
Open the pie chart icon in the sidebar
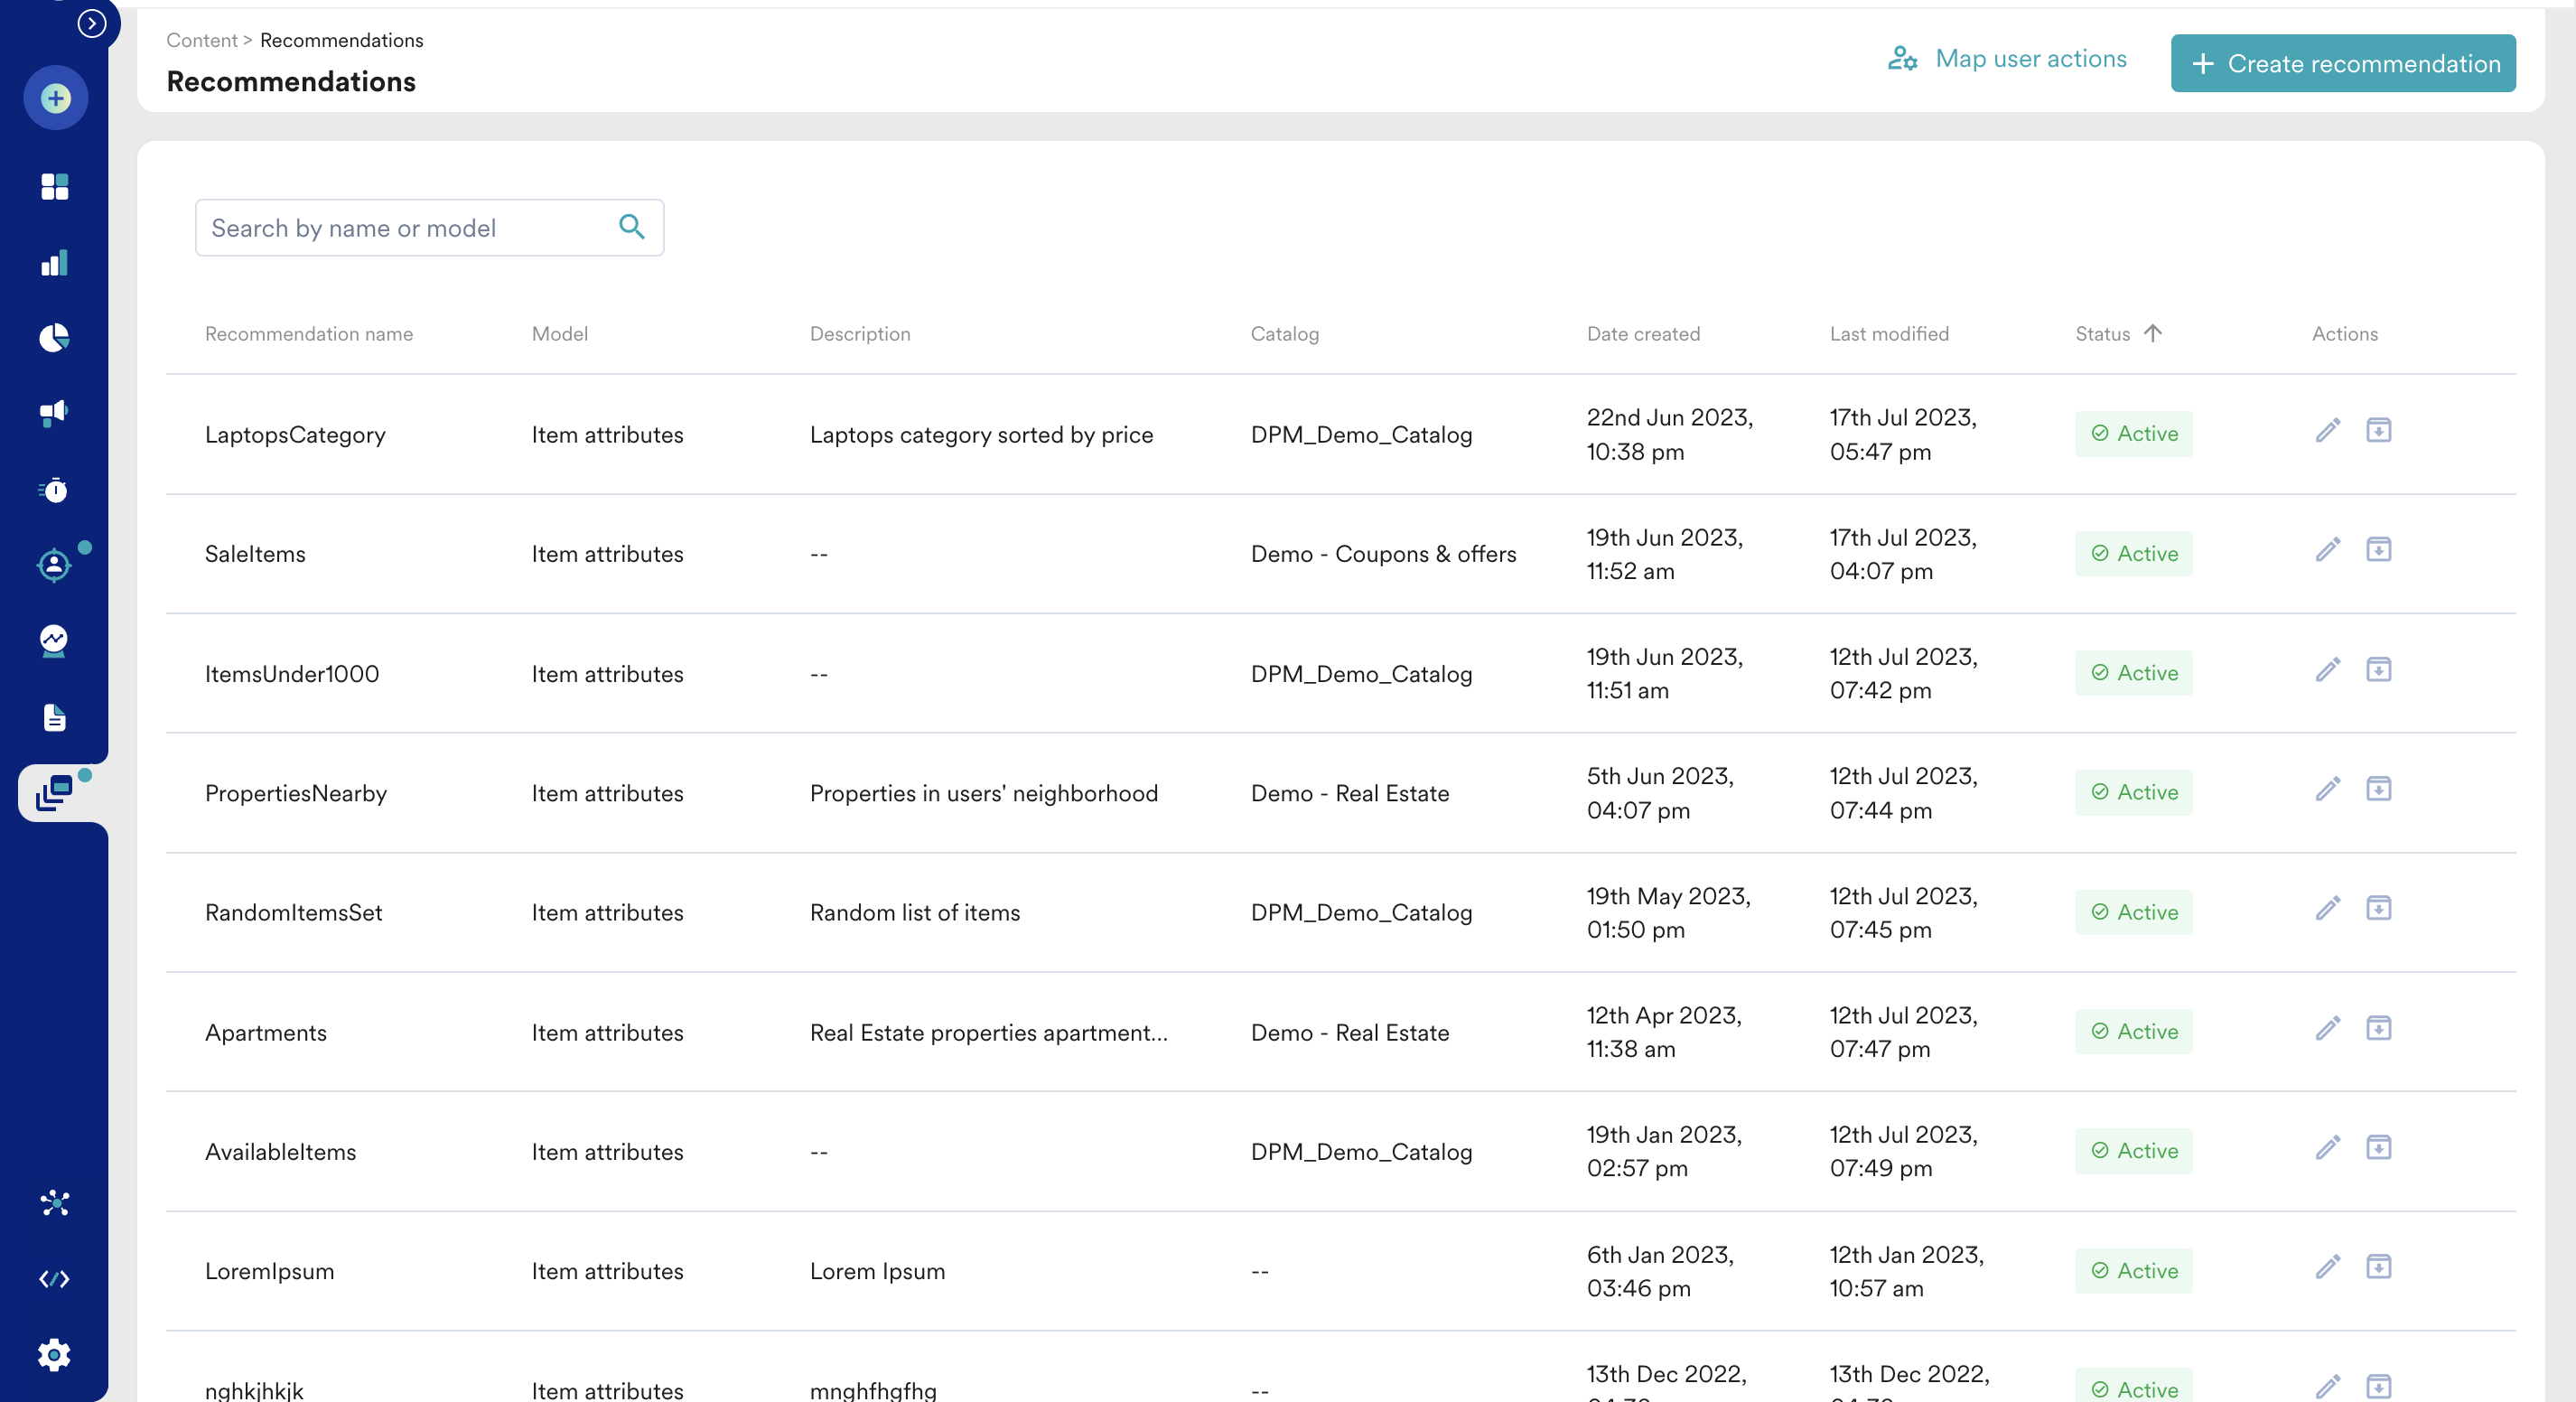55,338
